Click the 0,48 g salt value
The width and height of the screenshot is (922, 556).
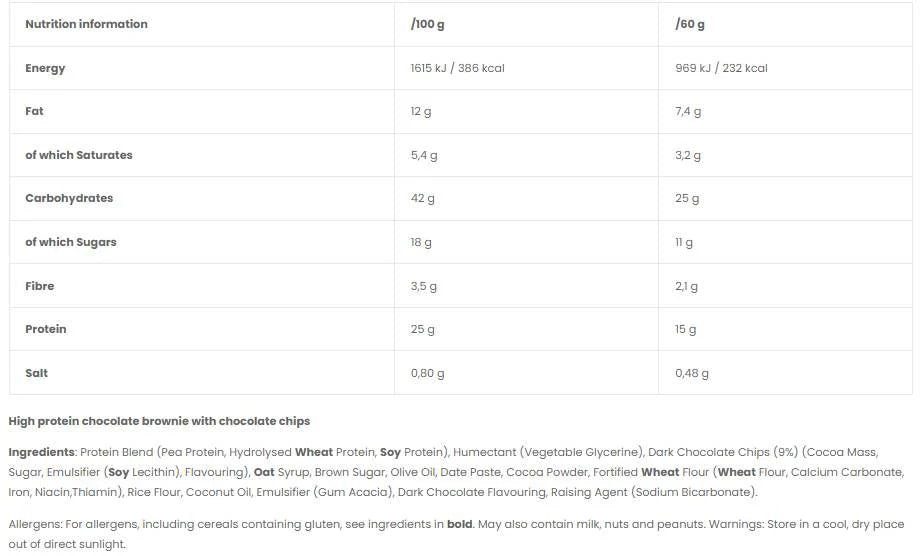[x=692, y=373]
